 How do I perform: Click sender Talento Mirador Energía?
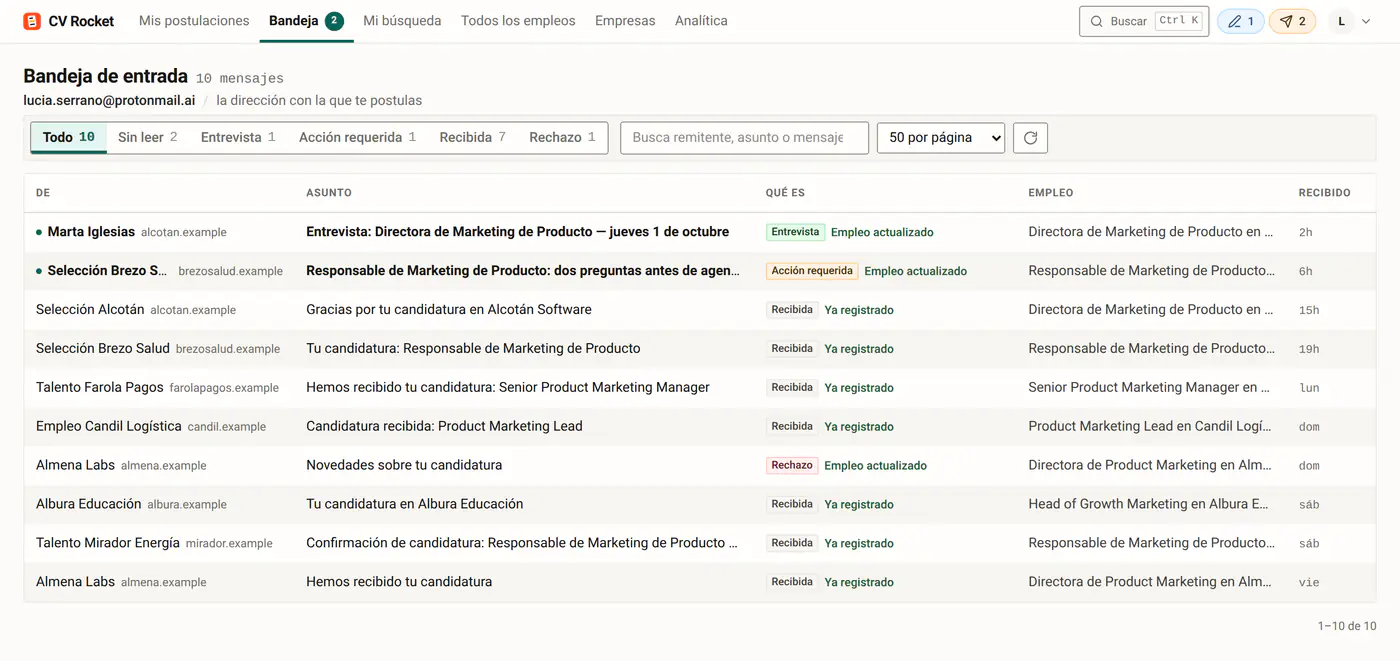point(108,543)
